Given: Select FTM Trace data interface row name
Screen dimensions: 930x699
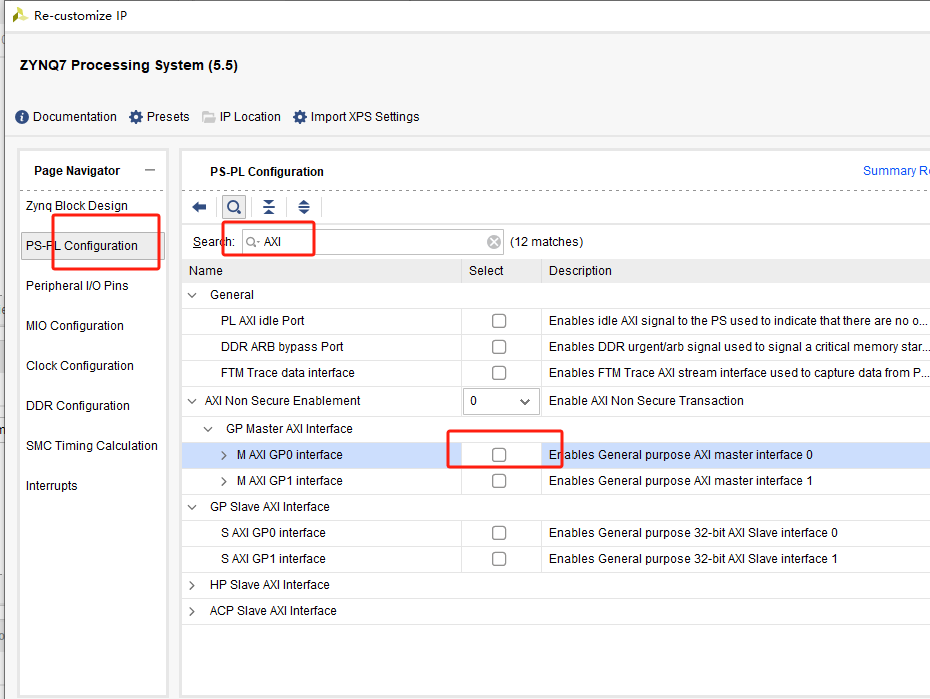Looking at the screenshot, I should [x=288, y=373].
